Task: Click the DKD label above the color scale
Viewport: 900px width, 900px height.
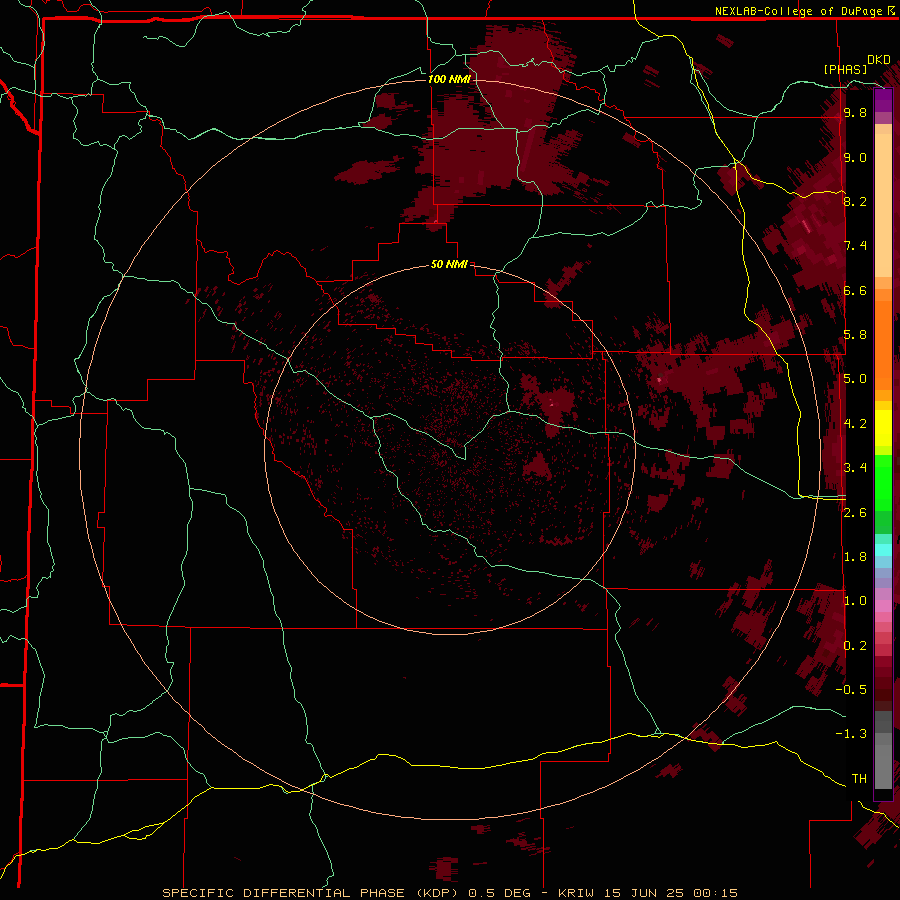Action: (x=878, y=59)
